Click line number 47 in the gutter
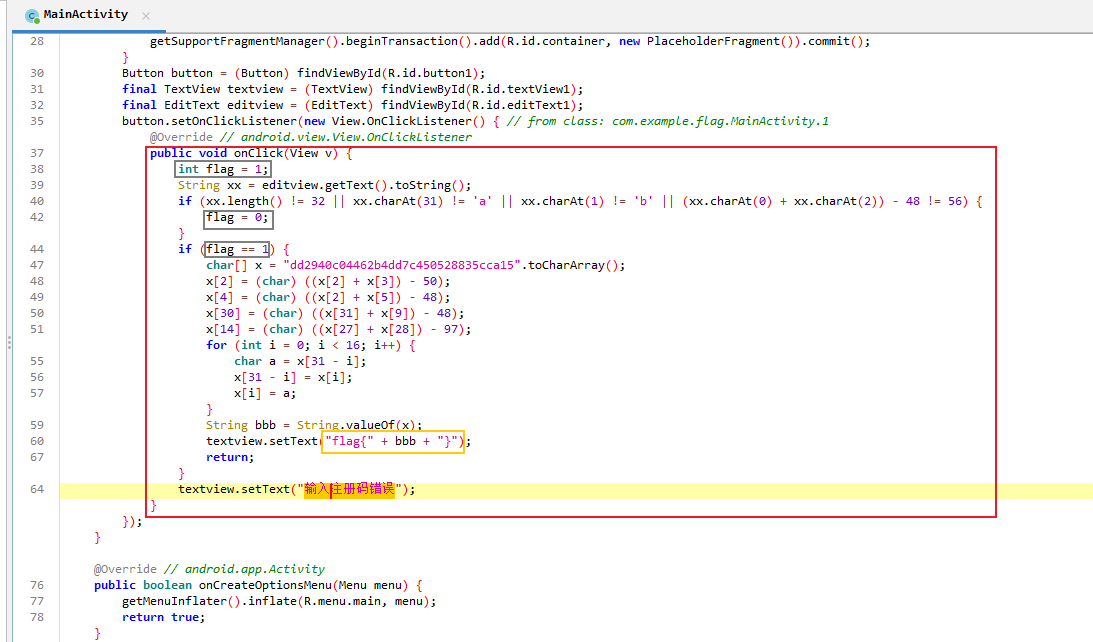 (x=37, y=265)
